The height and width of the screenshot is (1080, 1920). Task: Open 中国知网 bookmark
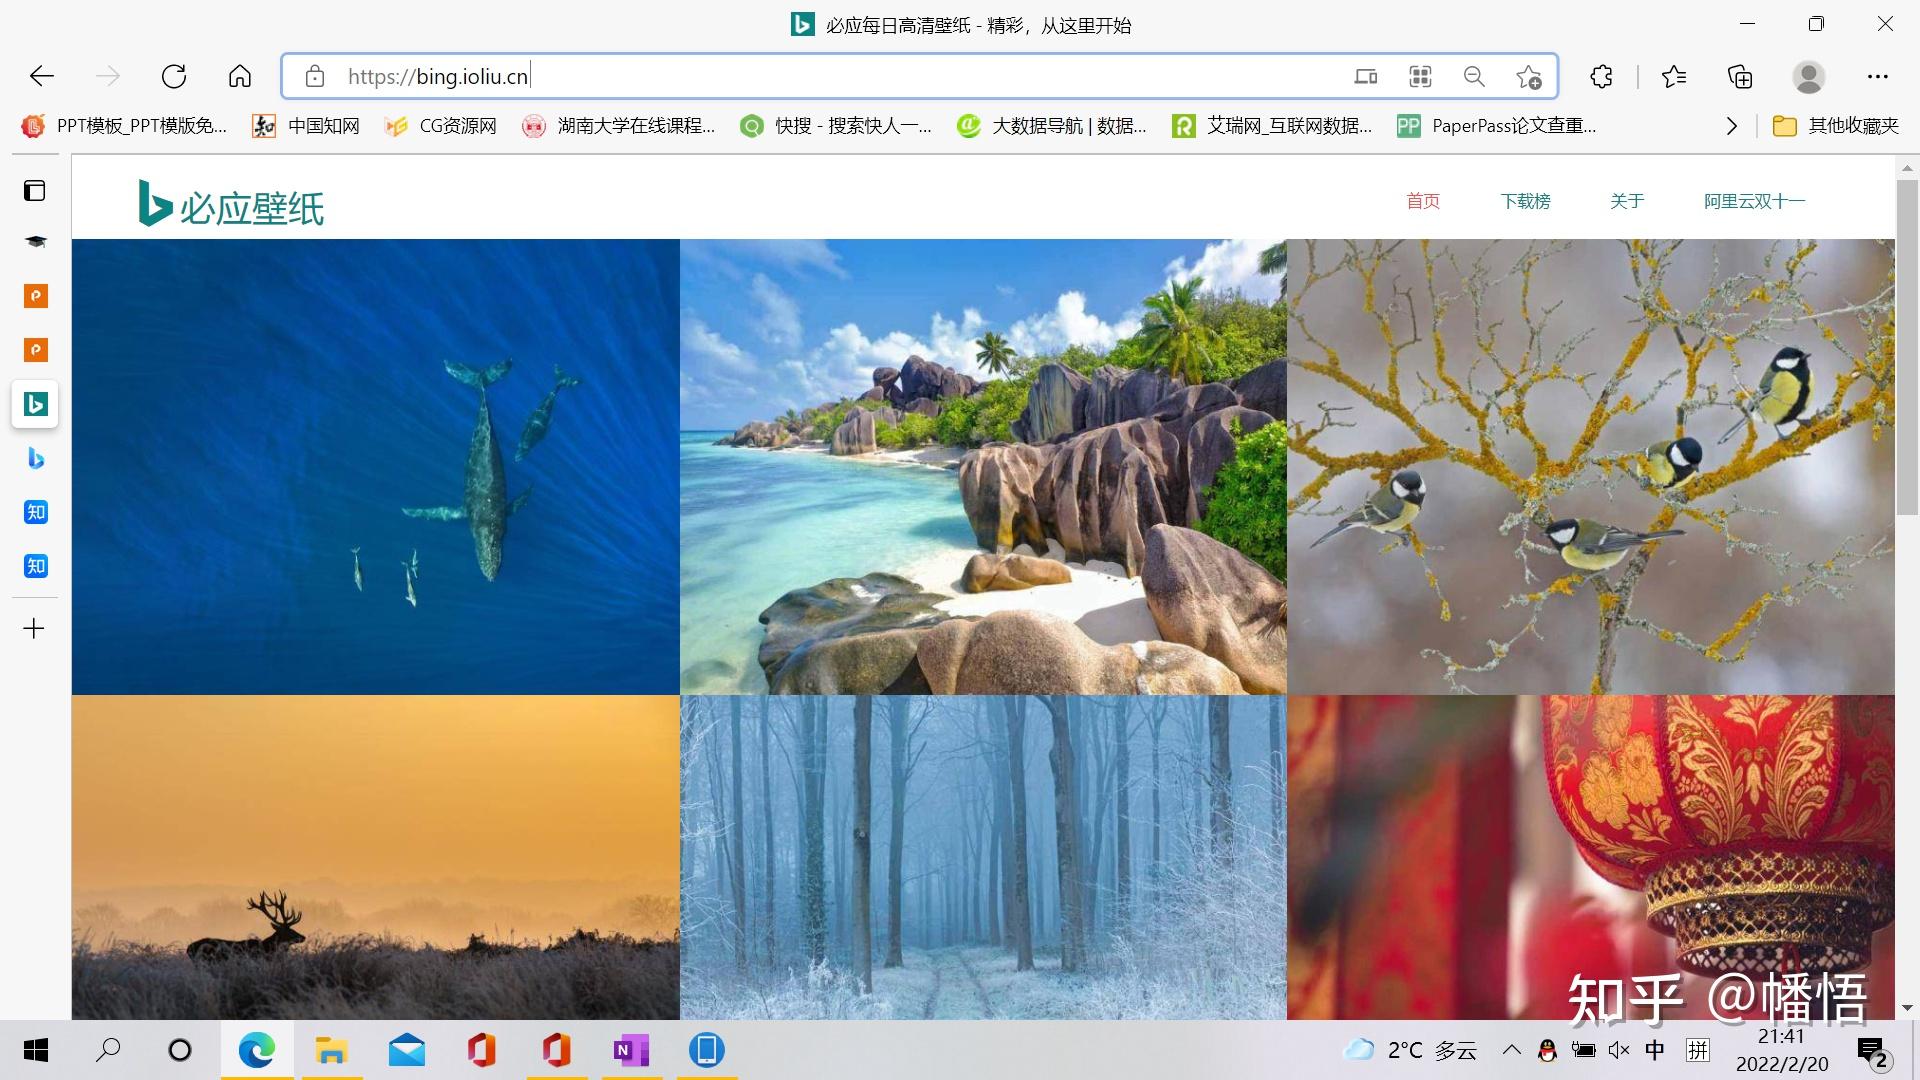(x=306, y=126)
